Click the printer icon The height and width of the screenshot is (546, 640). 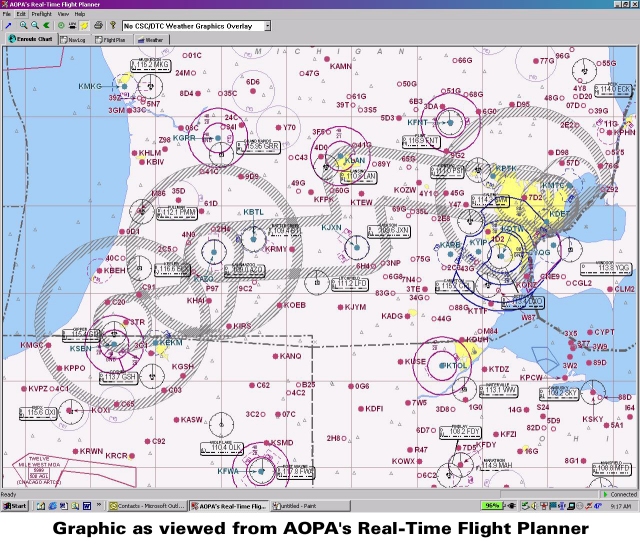98,25
